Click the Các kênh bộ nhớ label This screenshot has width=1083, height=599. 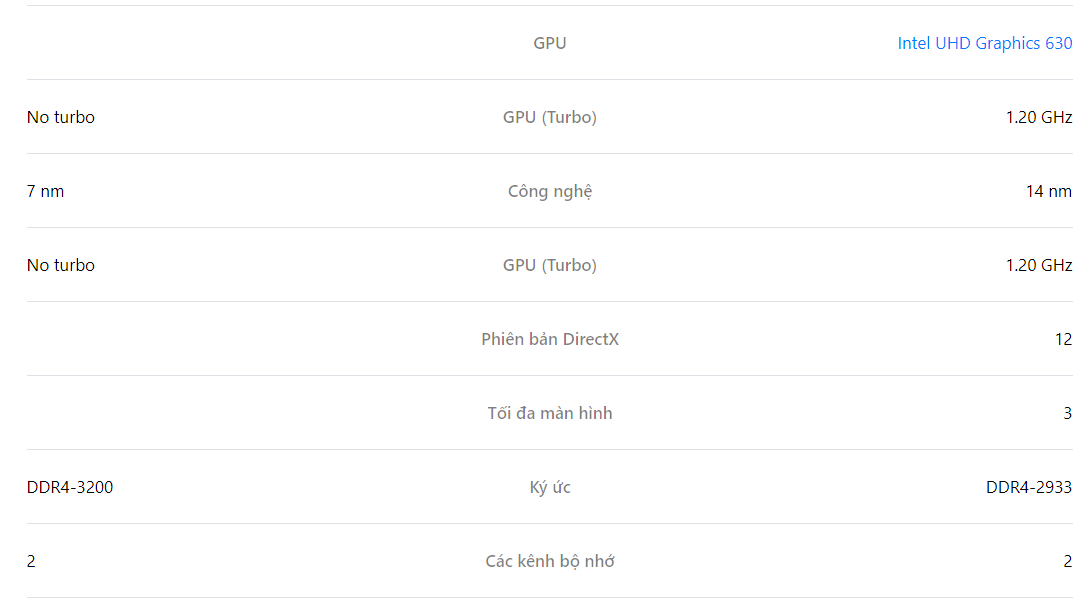pos(550,561)
